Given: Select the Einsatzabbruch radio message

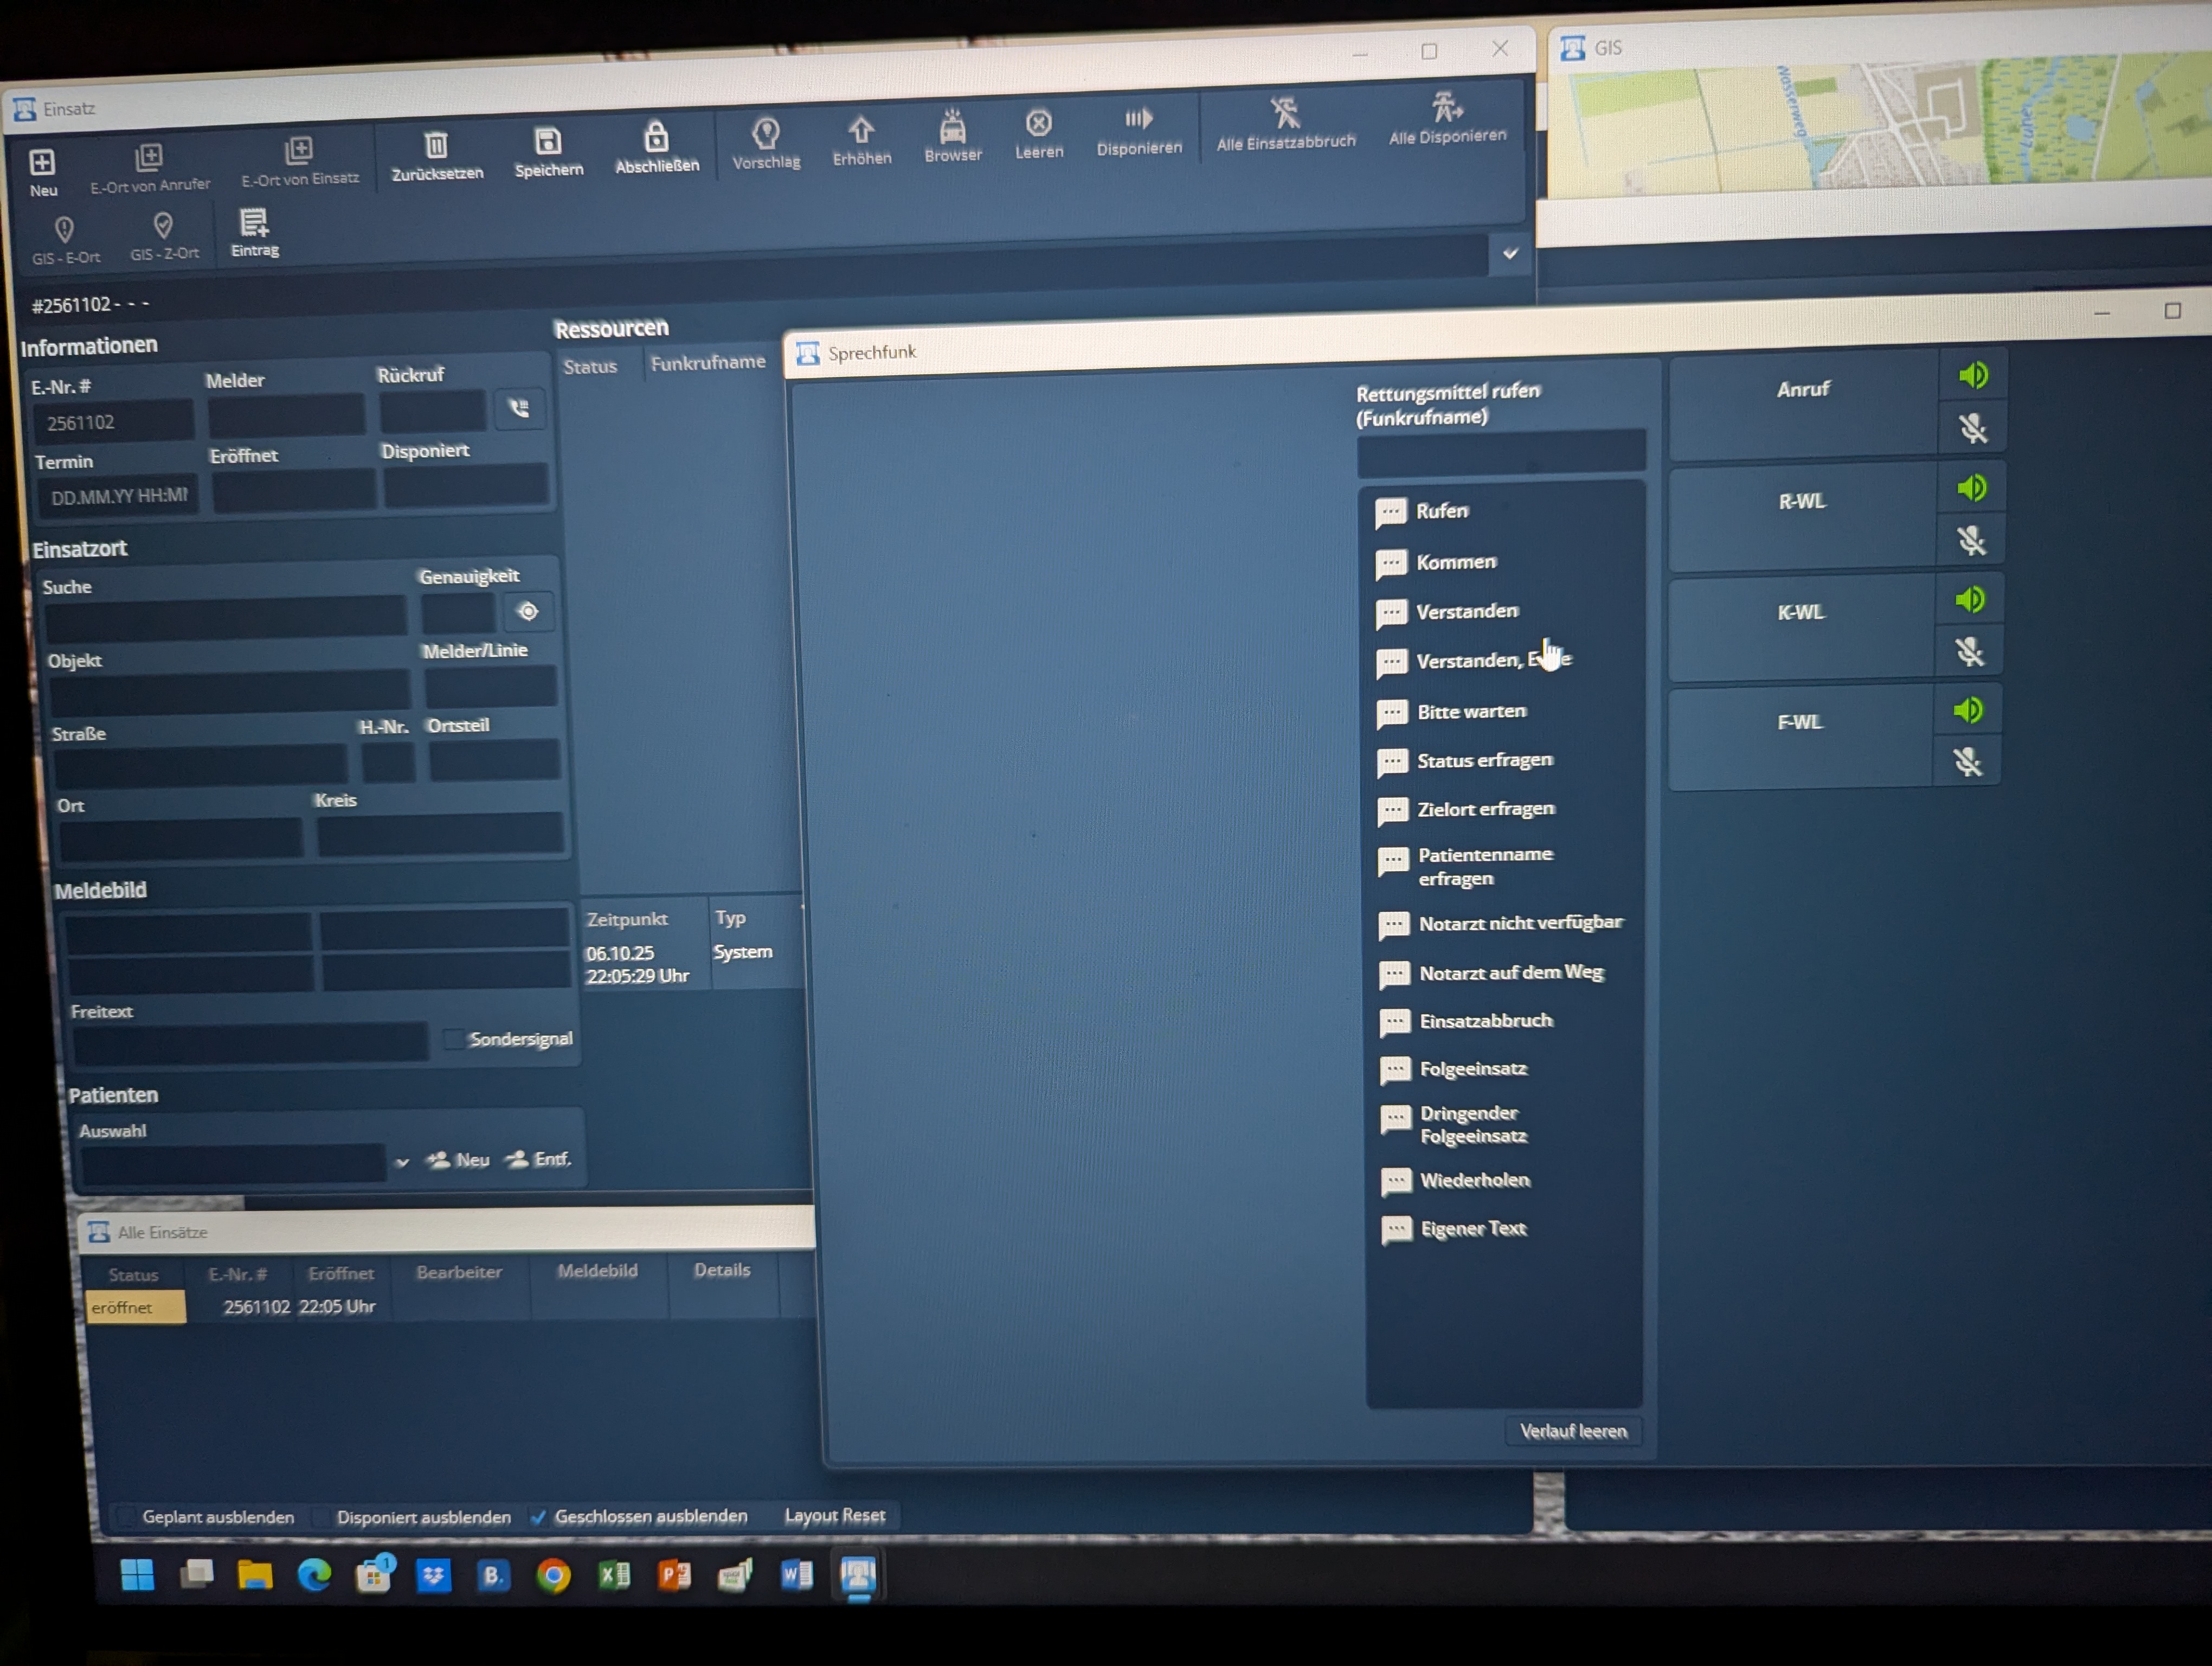Looking at the screenshot, I should point(1485,1021).
